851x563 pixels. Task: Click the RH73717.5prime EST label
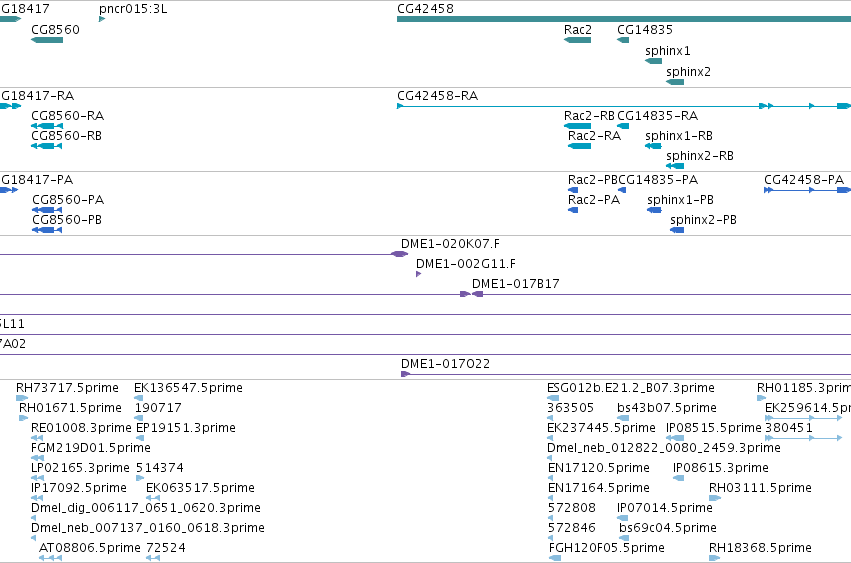pyautogui.click(x=67, y=388)
